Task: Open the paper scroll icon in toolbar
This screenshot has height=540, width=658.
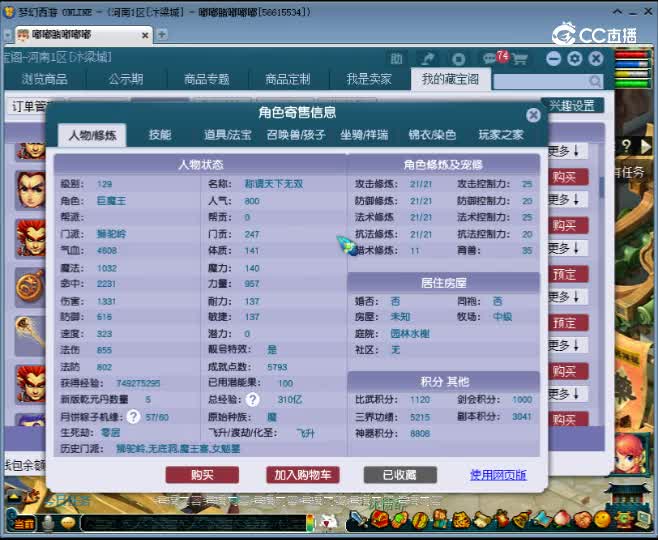Action: click(481, 520)
